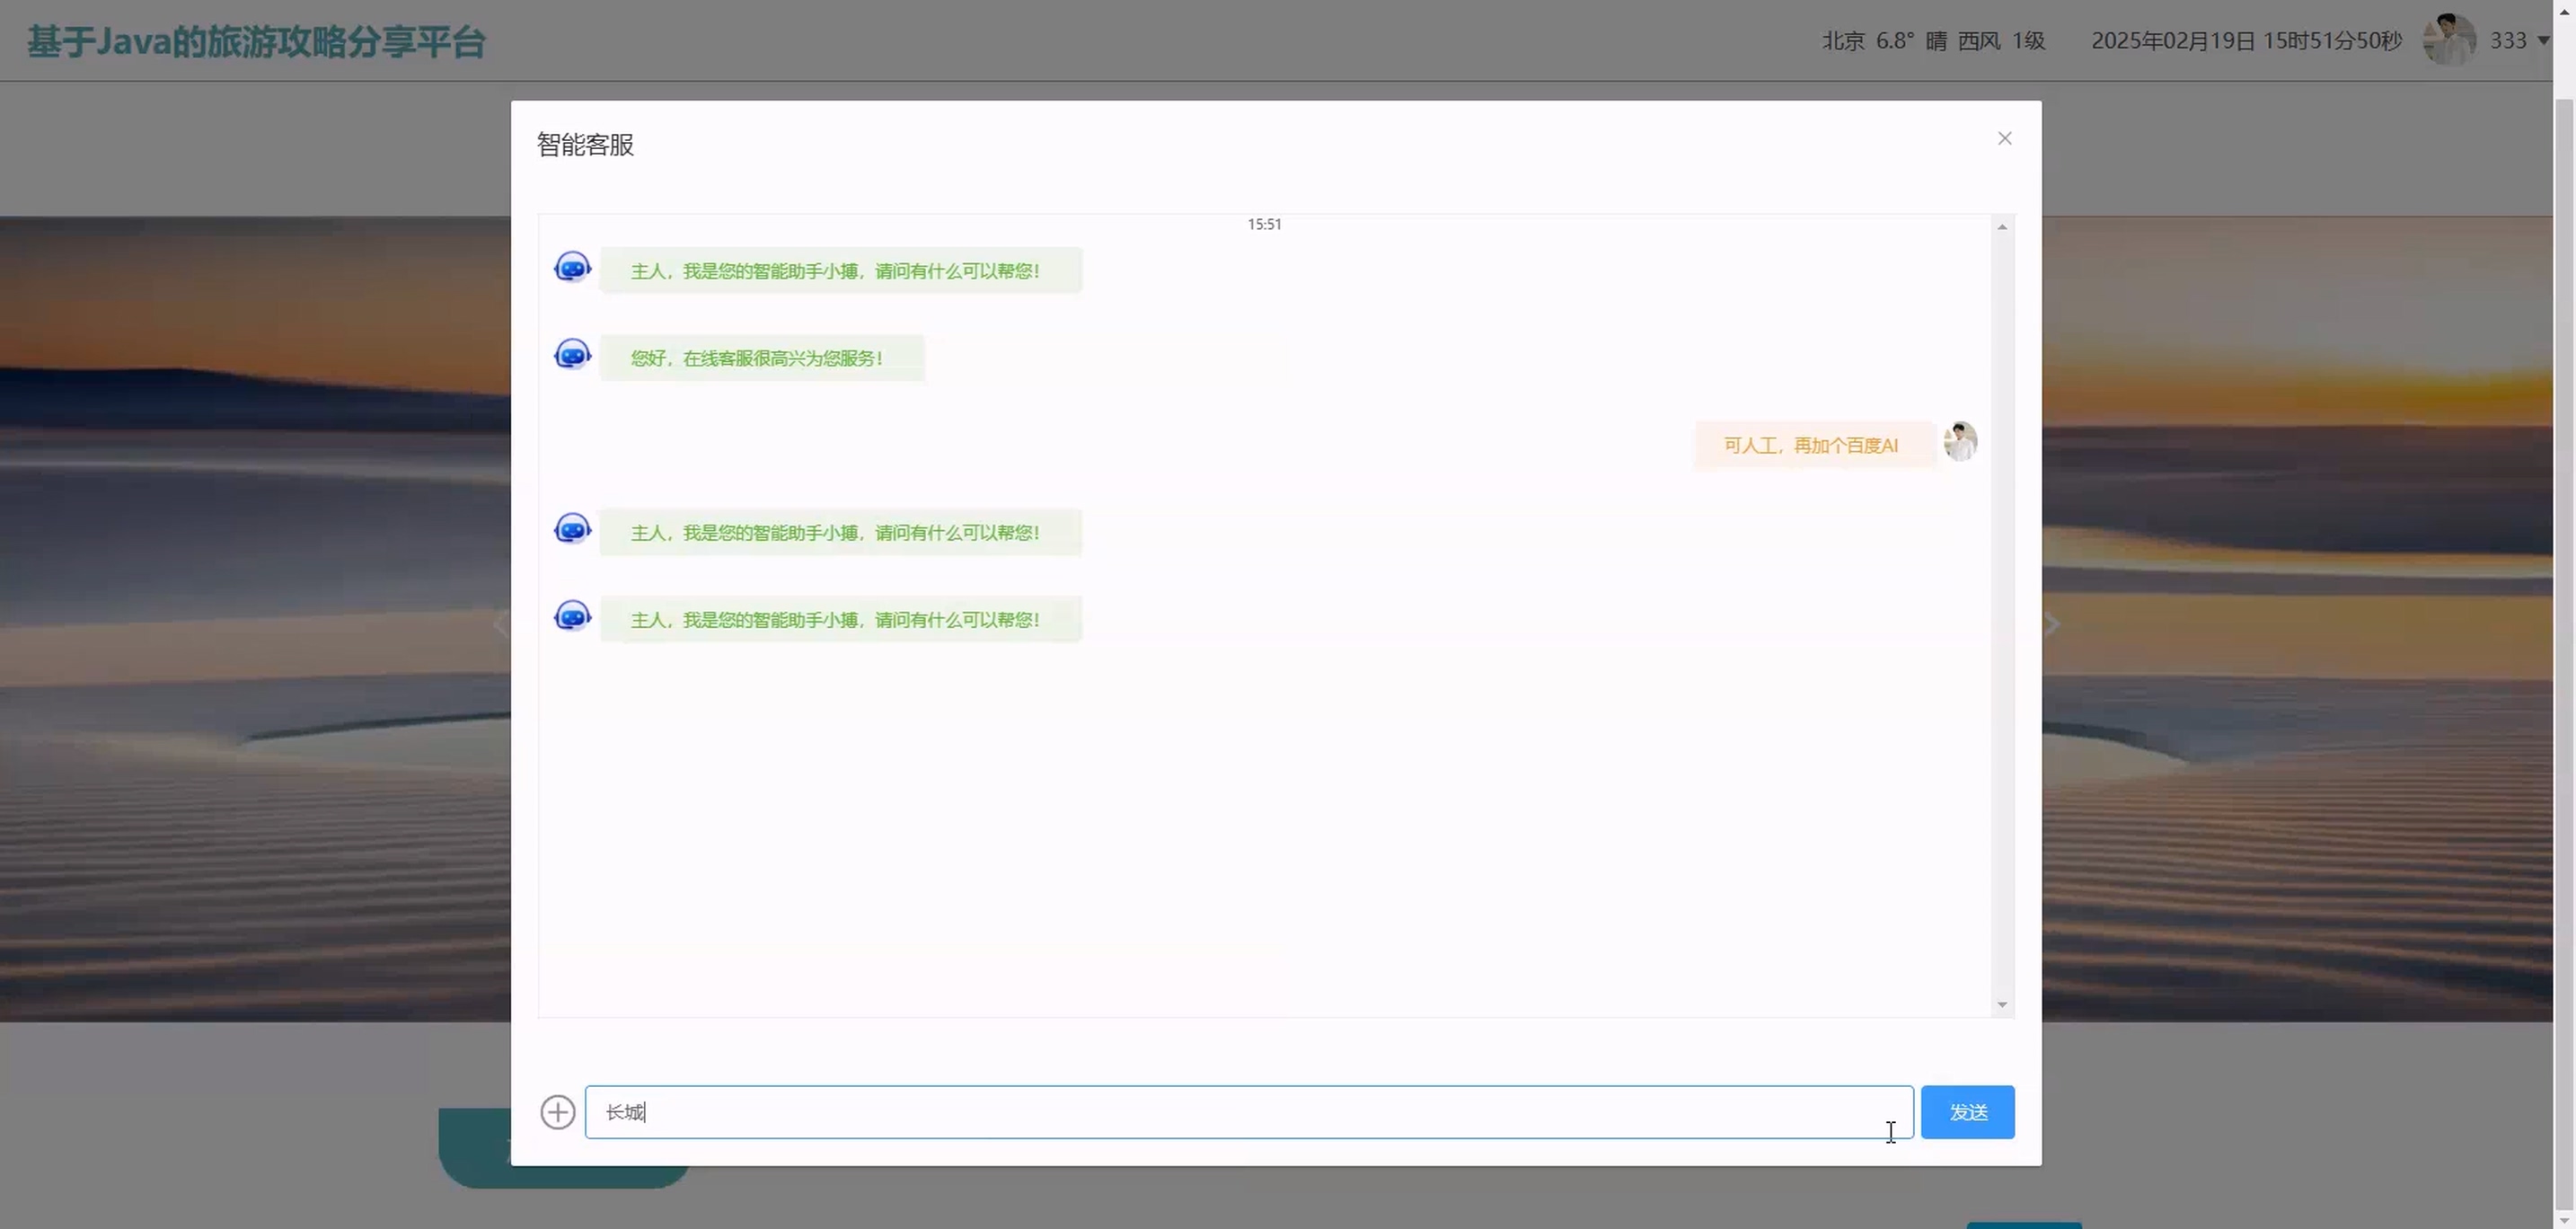Click the page scrollbar down arrow
This screenshot has width=2576, height=1229.
pyautogui.click(x=2564, y=1222)
